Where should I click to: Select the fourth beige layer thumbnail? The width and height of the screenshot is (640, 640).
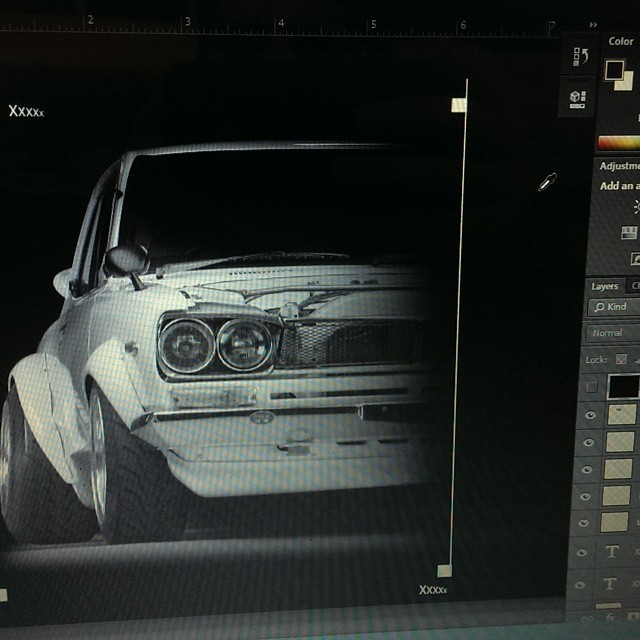[616, 496]
